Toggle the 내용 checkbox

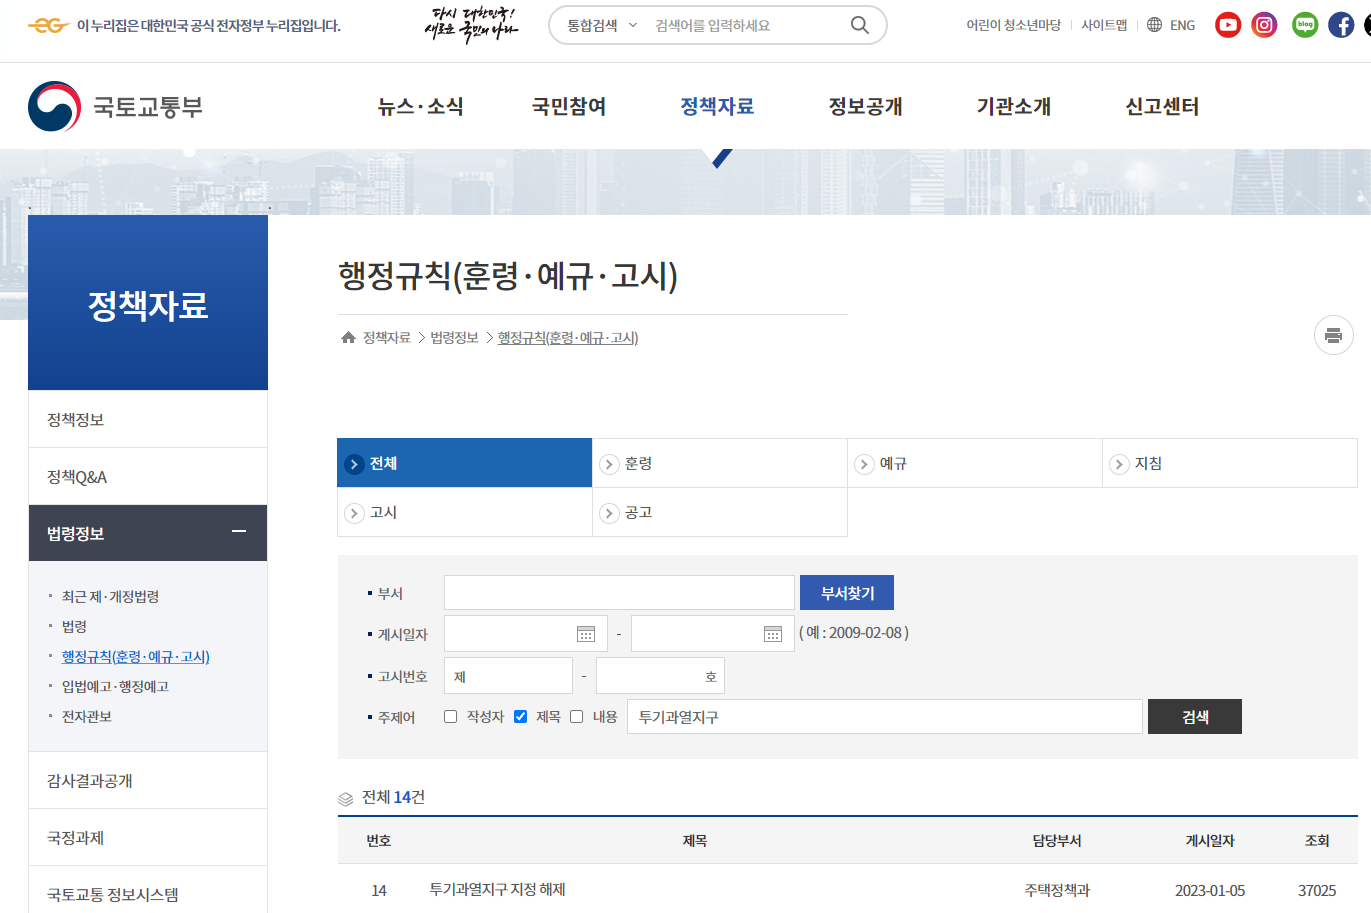[576, 716]
